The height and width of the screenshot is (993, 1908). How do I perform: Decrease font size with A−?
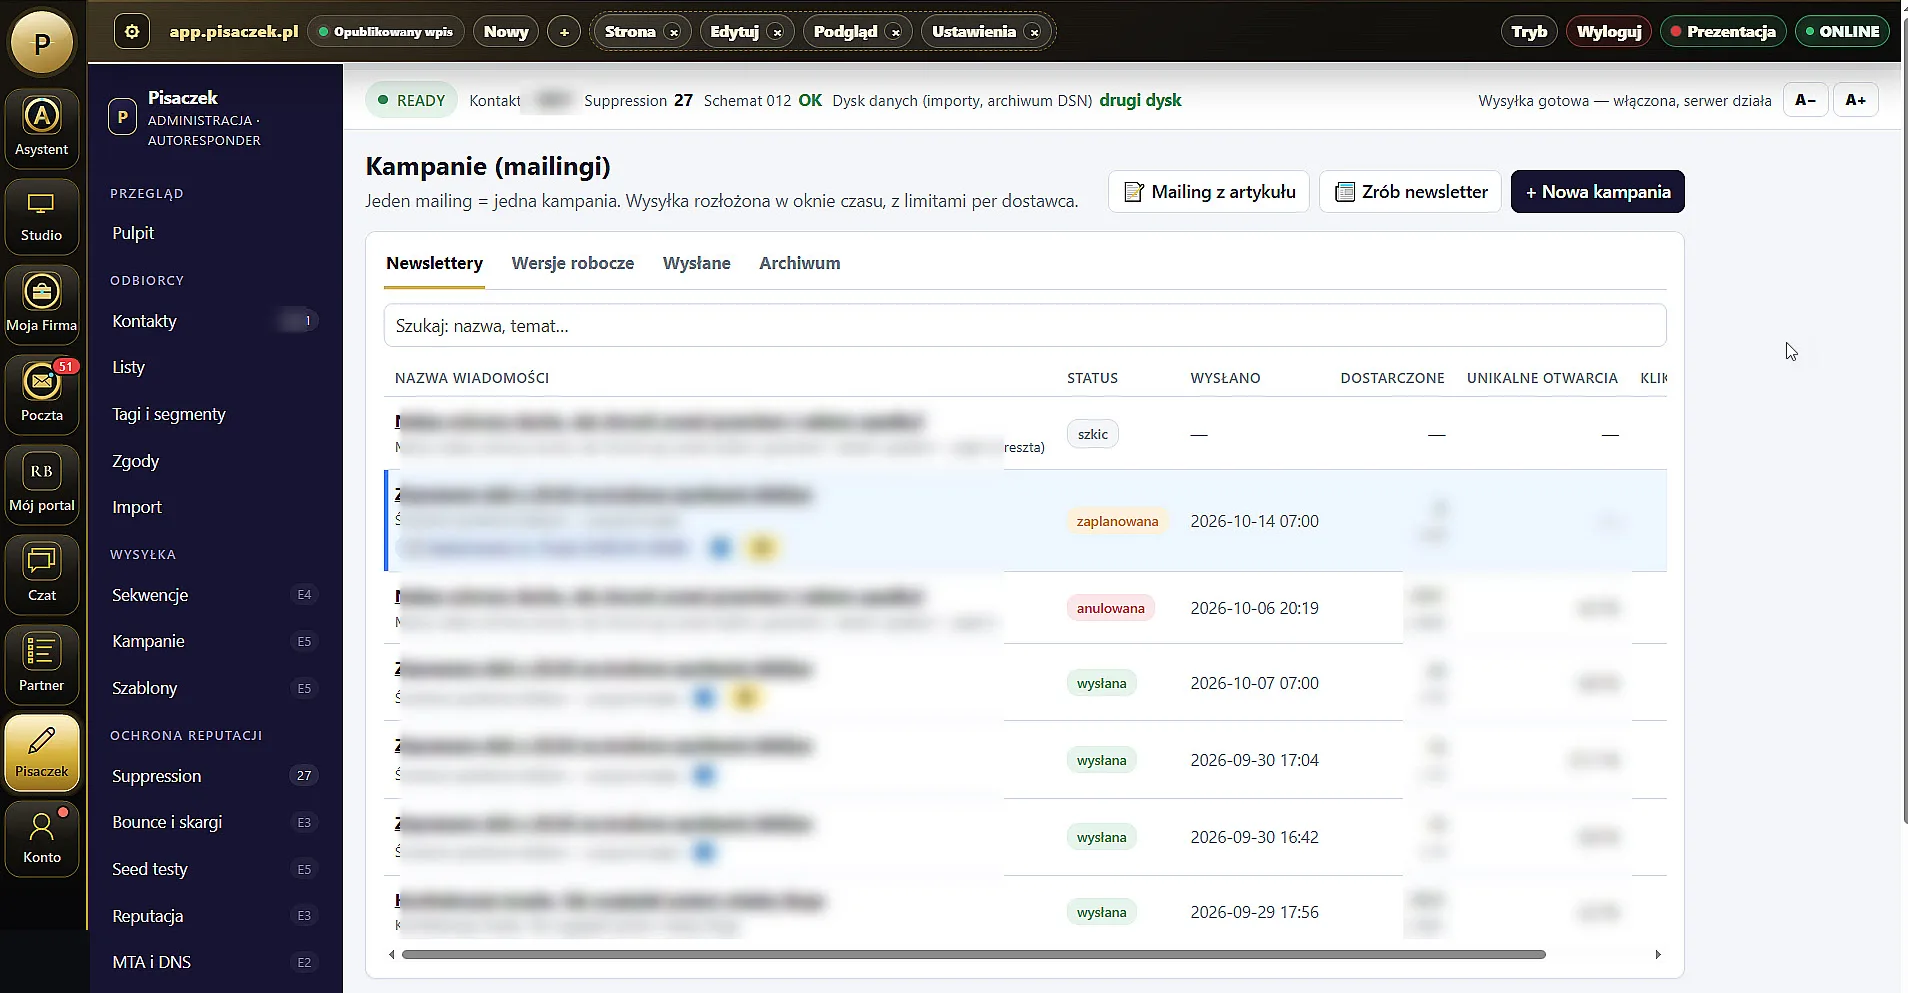[1805, 100]
